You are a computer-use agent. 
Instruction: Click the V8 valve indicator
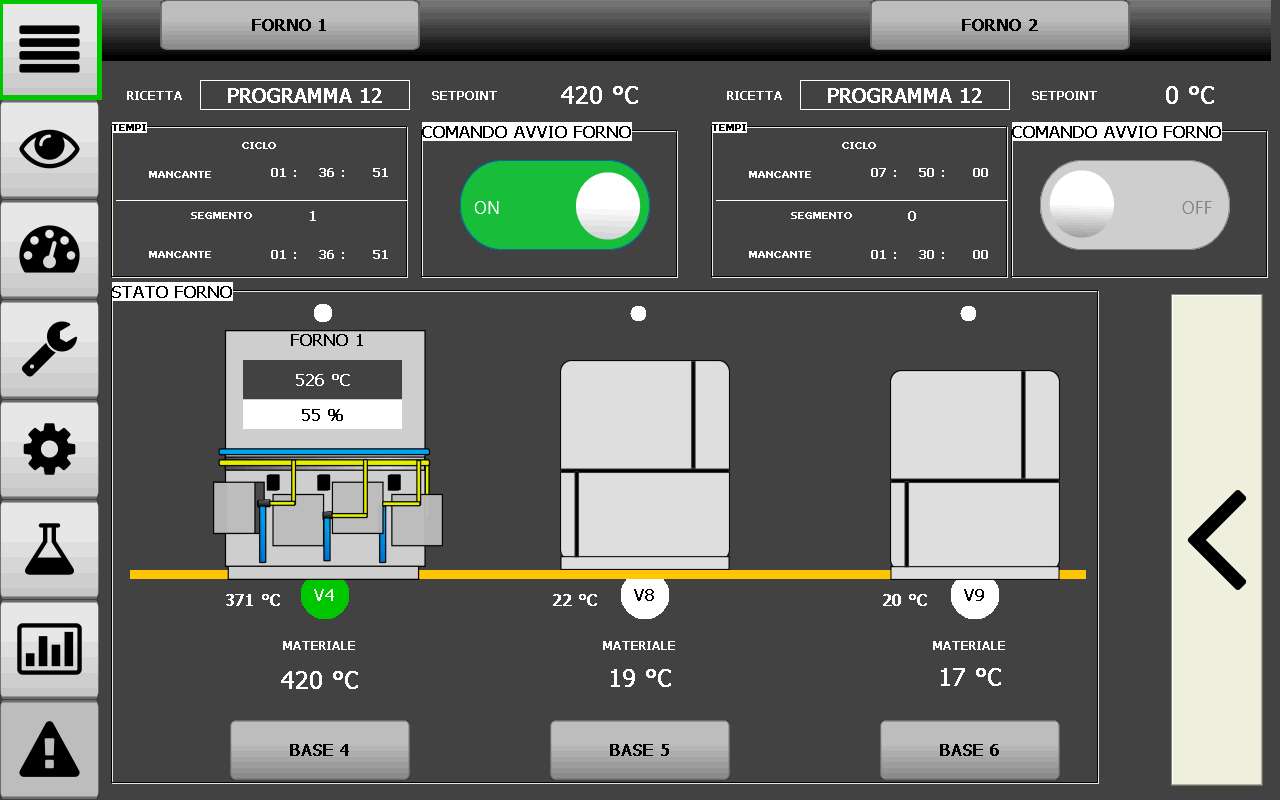pyautogui.click(x=645, y=596)
